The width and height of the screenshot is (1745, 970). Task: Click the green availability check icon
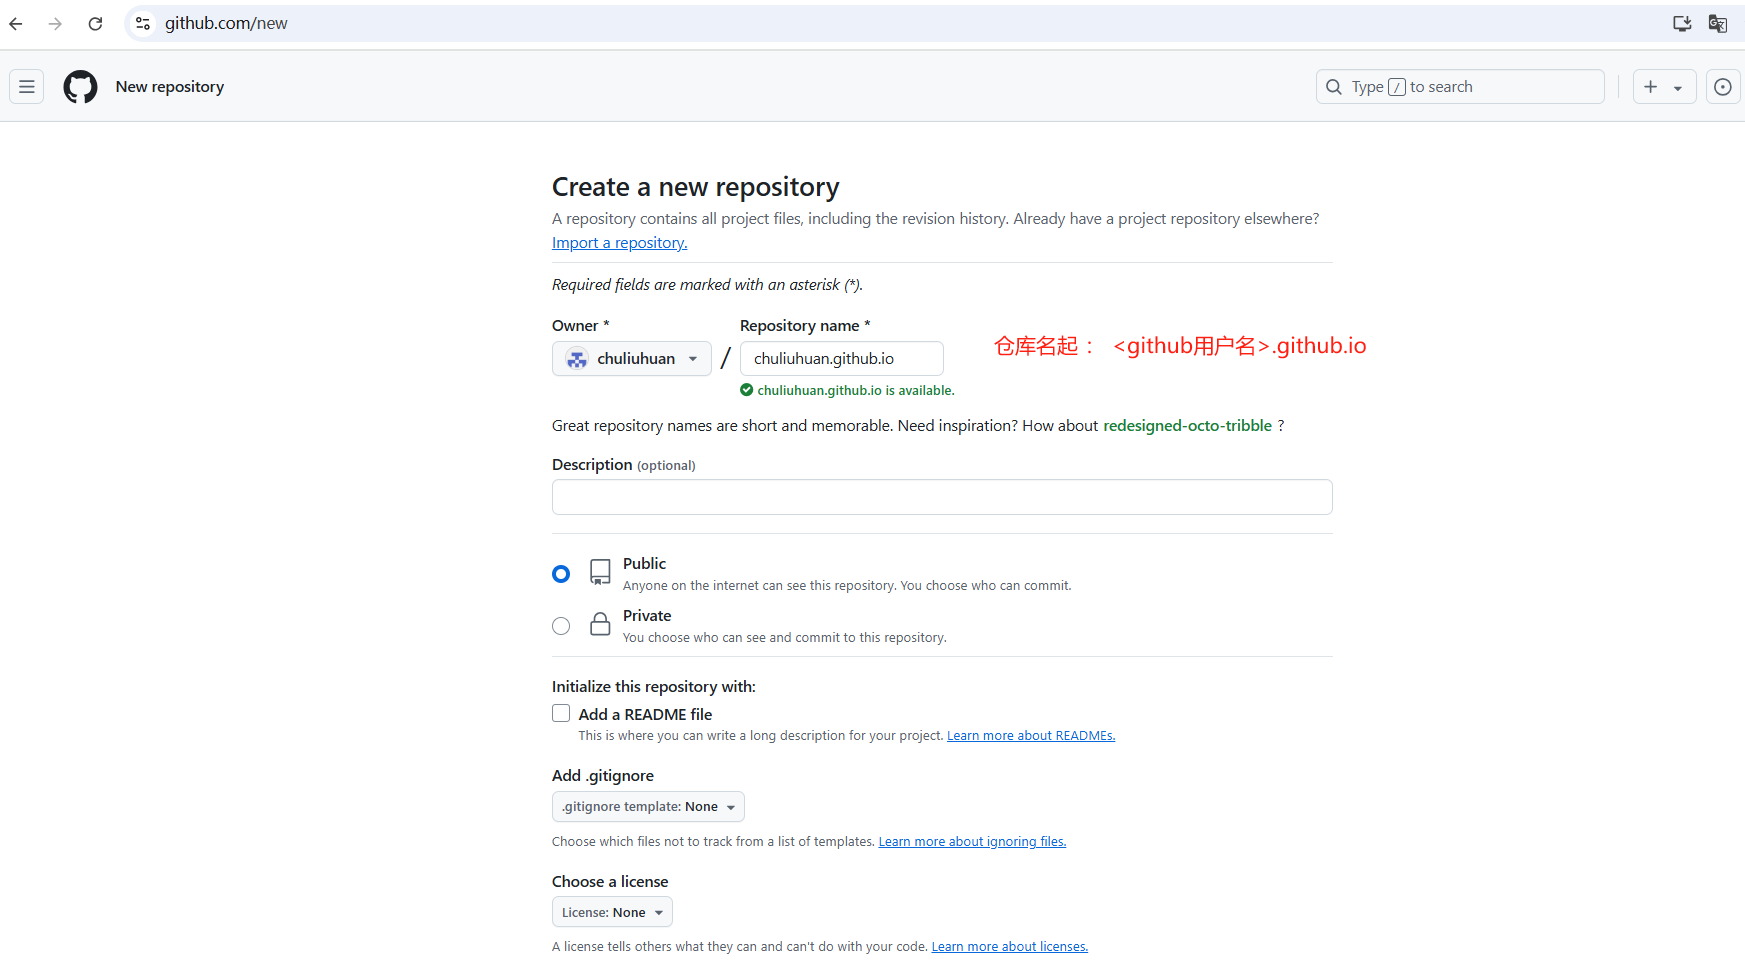coord(746,390)
